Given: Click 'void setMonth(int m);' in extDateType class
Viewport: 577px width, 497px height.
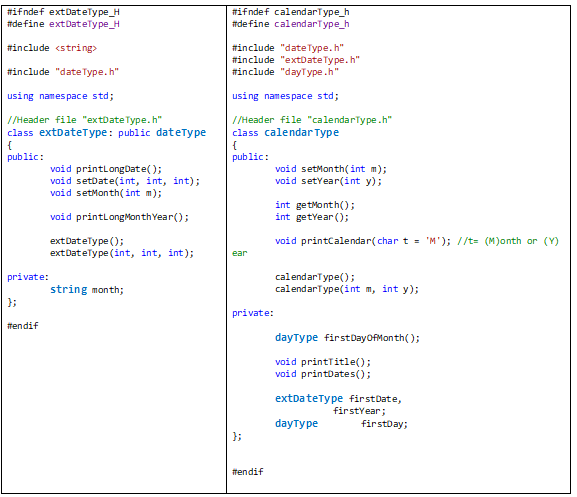Looking at the screenshot, I should 106,193.
